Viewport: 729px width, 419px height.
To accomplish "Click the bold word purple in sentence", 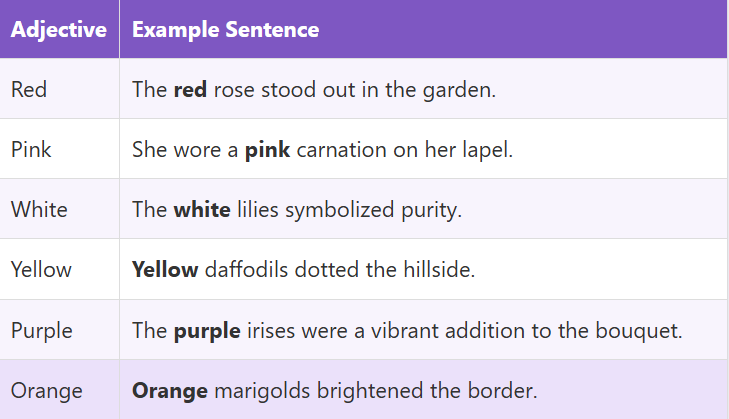I will (x=207, y=329).
